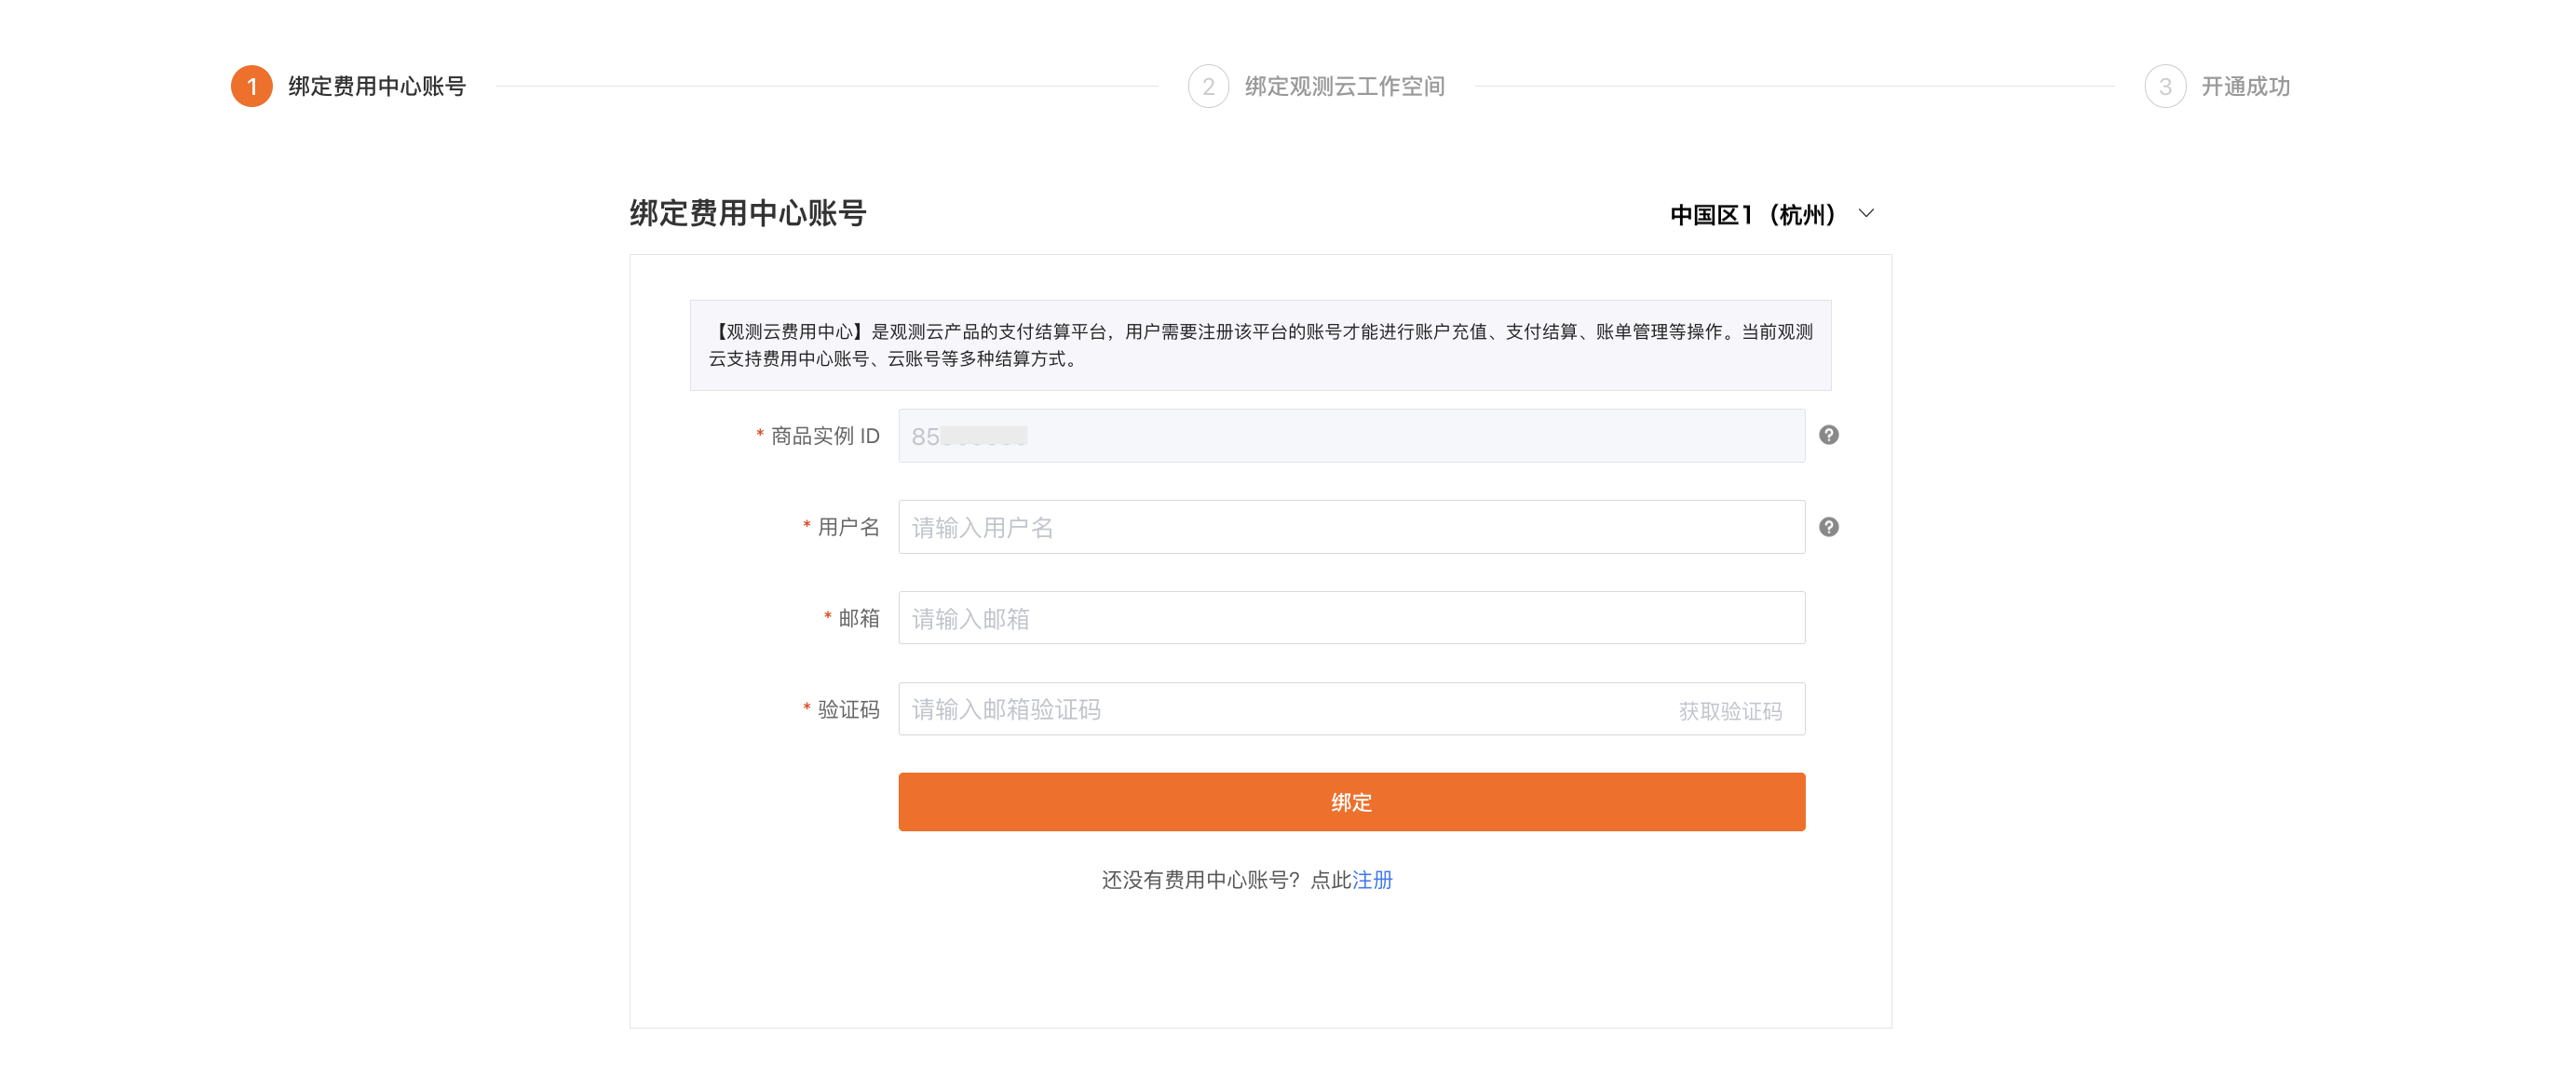Click the orange 绑定 button
Viewport: 2576px width, 1091px height.
pyautogui.click(x=1351, y=802)
